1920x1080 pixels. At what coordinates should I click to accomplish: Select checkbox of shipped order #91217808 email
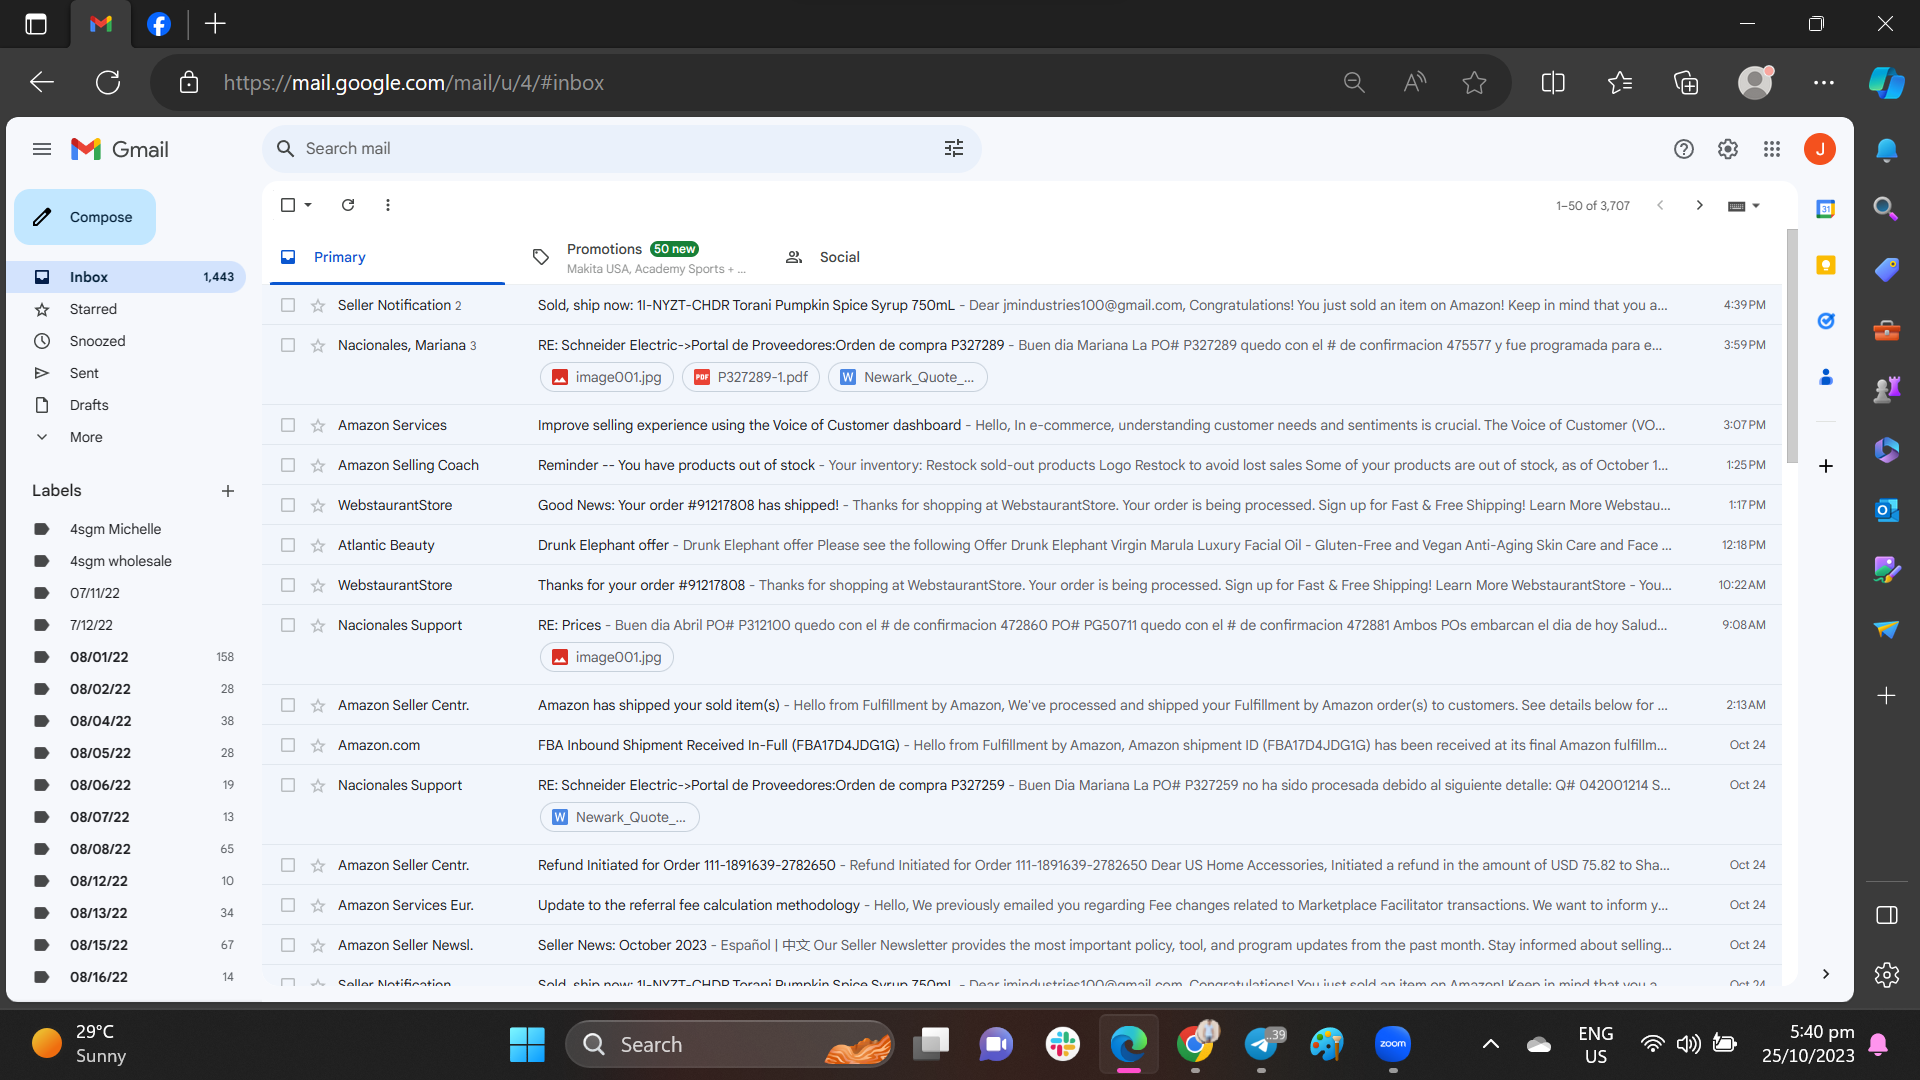point(288,505)
